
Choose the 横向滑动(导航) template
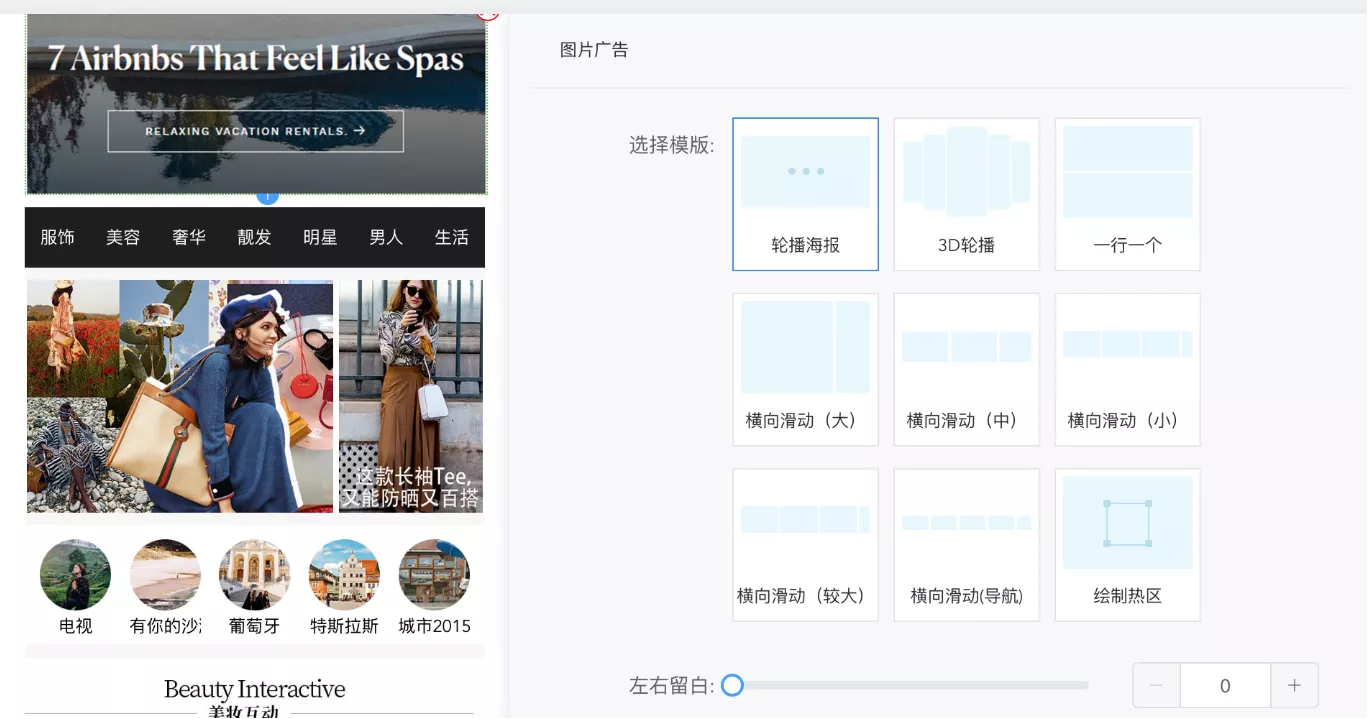point(966,545)
